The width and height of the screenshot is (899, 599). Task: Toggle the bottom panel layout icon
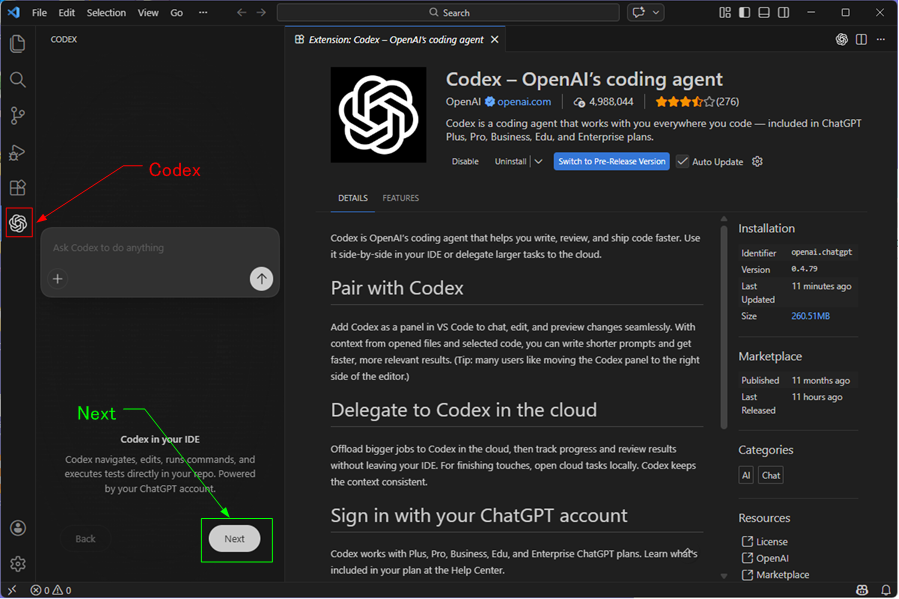(x=764, y=13)
